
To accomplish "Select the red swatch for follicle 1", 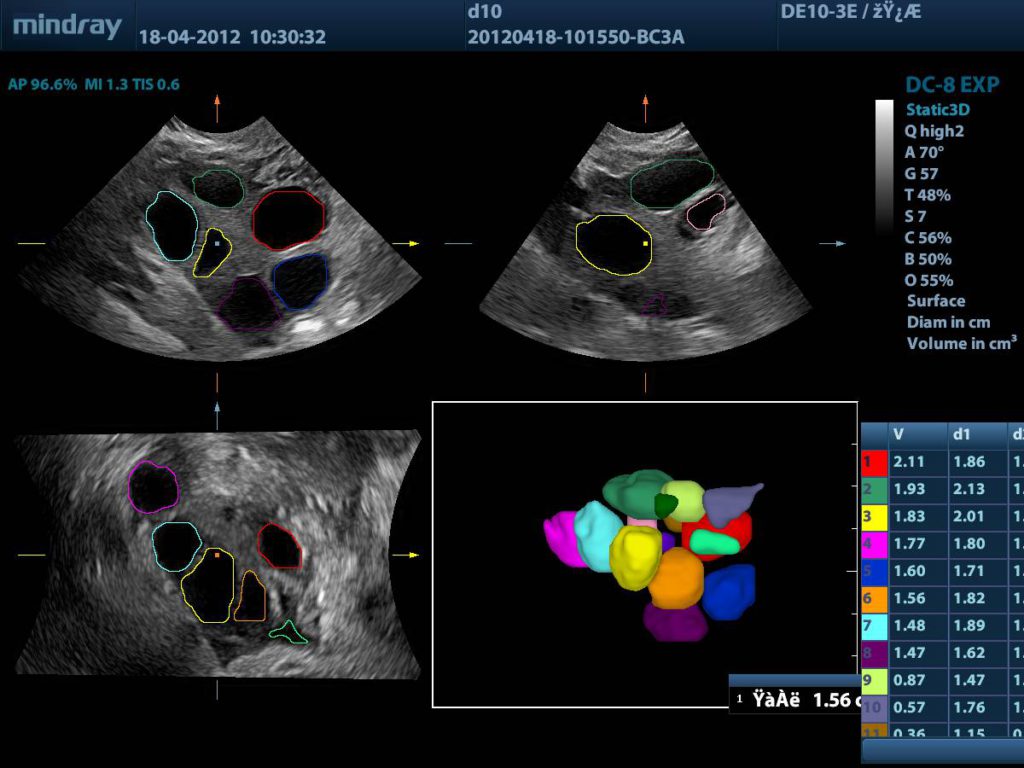I will point(874,462).
